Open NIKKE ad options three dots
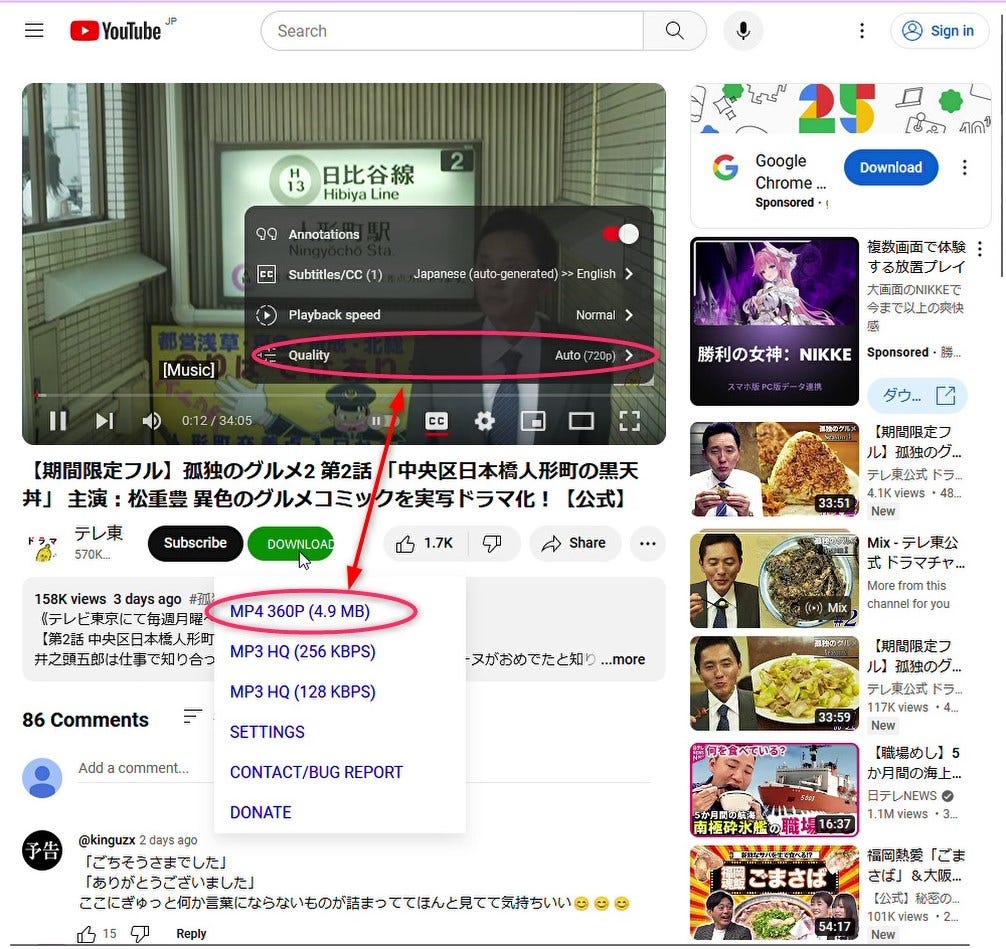Screen dimensions: 1006x949 coord(980,248)
